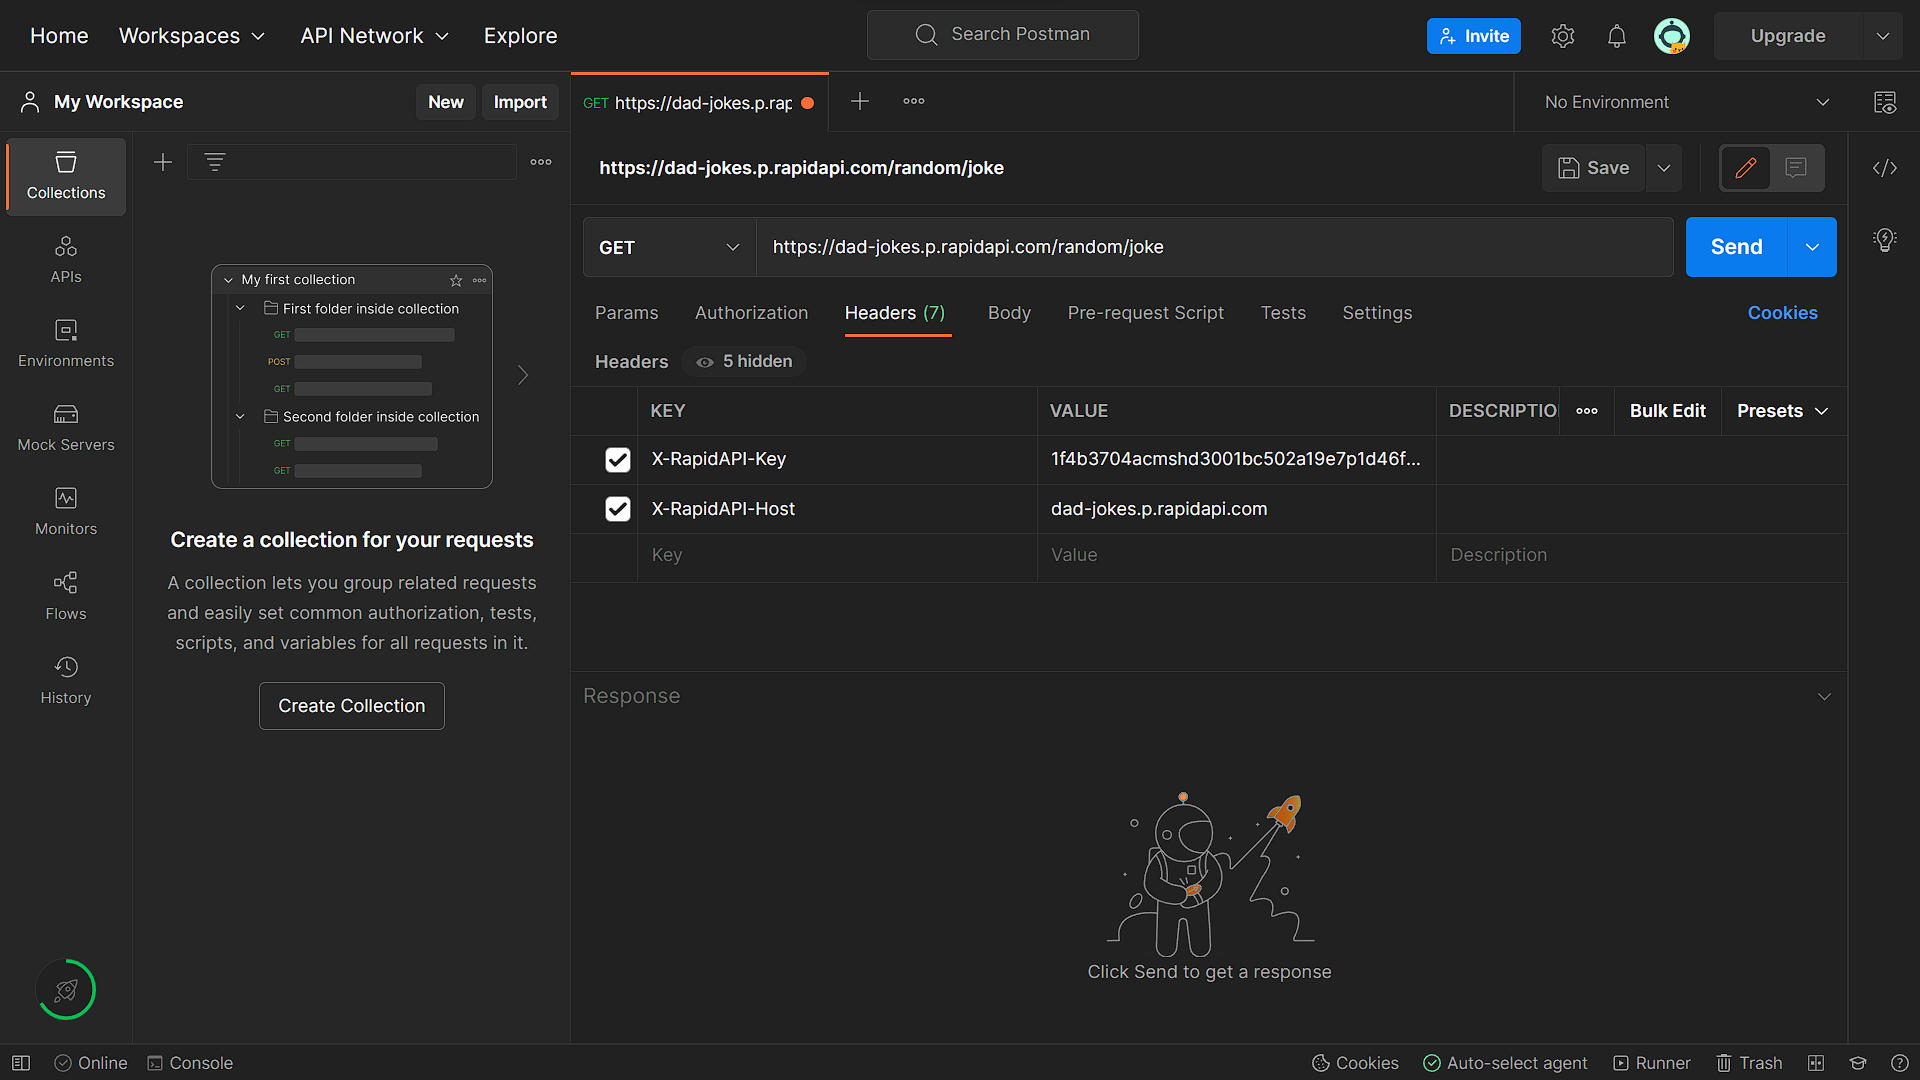Viewport: 1920px width, 1080px height.
Task: Click the Invite button
Action: click(x=1473, y=36)
